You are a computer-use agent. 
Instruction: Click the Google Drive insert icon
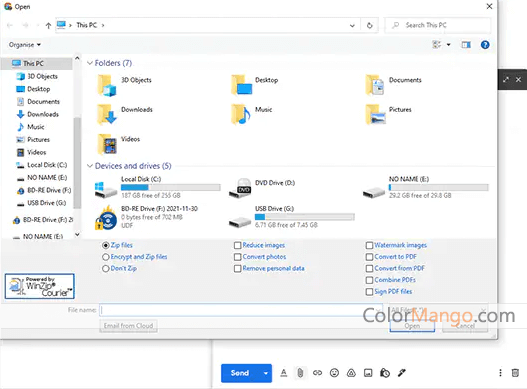coord(351,373)
